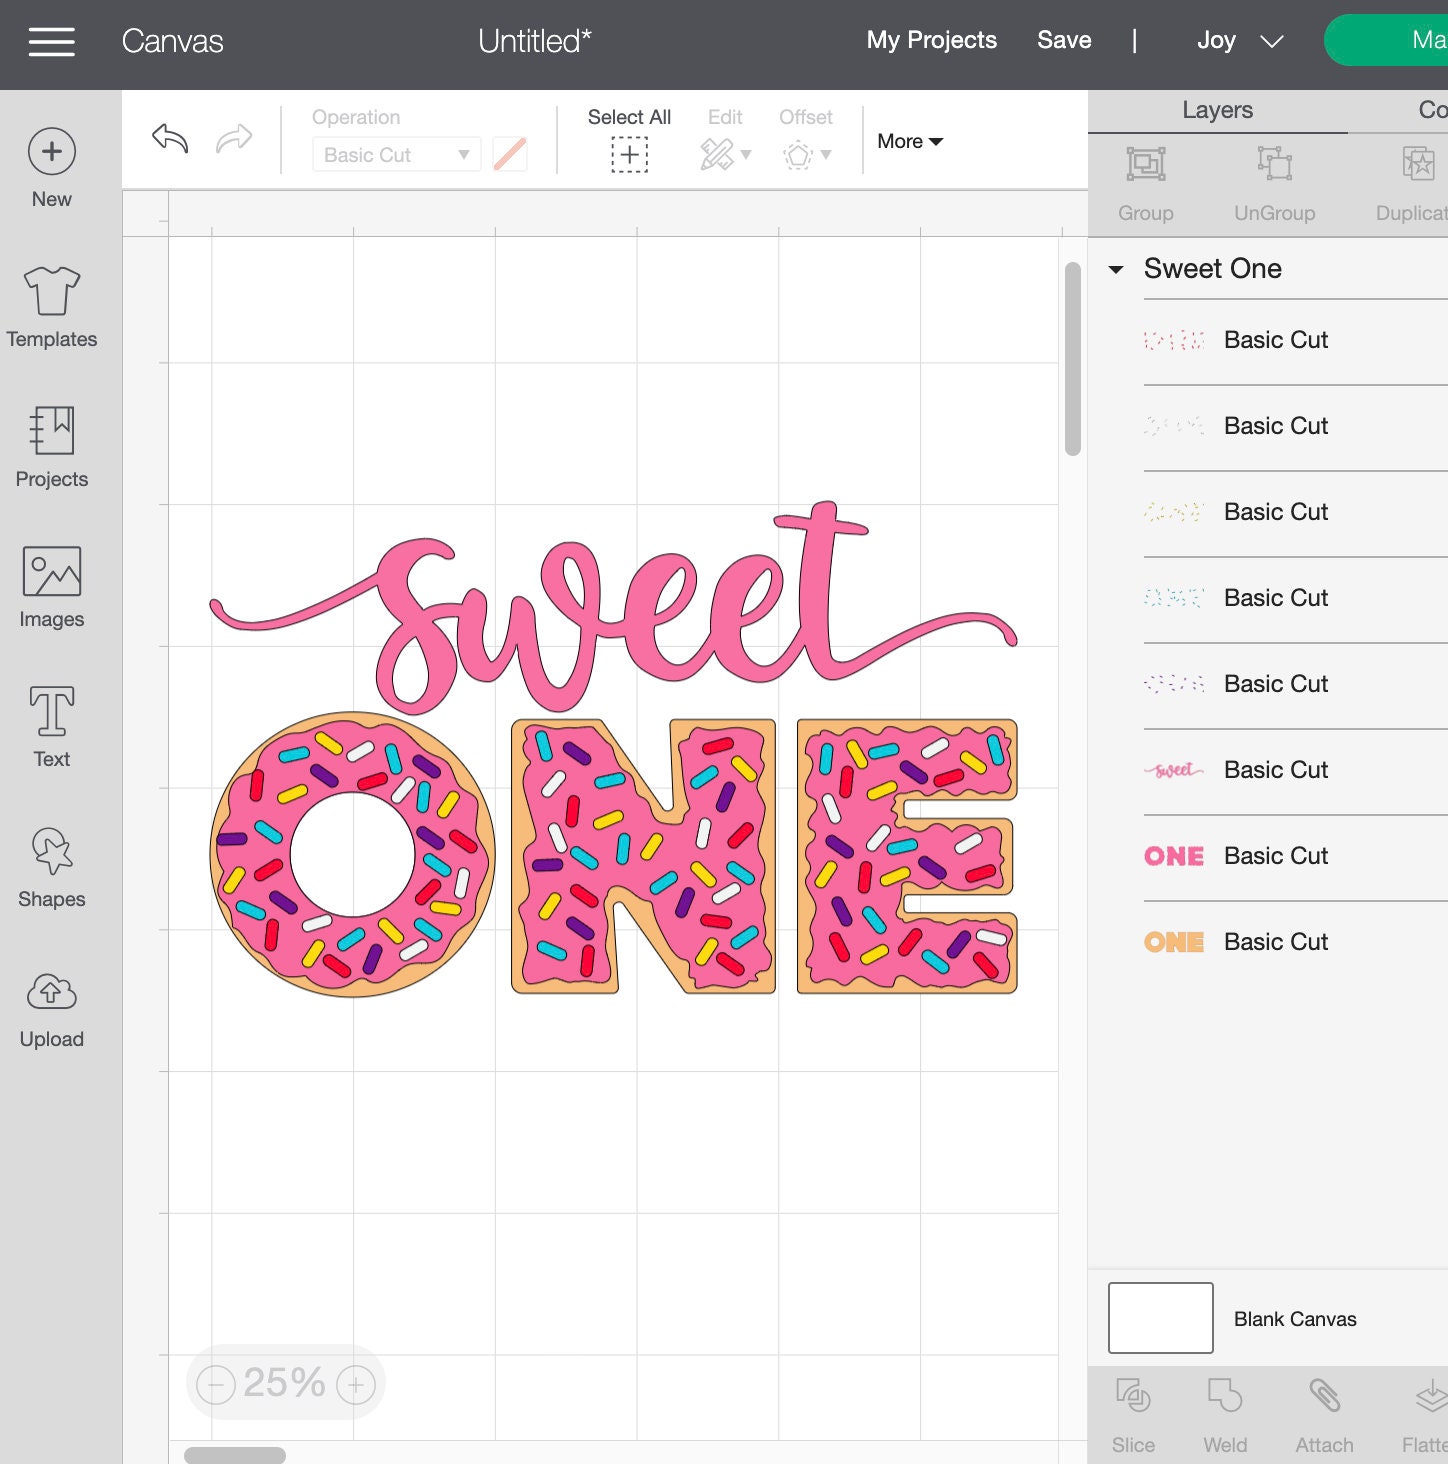Zoom in with the plus control

(x=354, y=1384)
